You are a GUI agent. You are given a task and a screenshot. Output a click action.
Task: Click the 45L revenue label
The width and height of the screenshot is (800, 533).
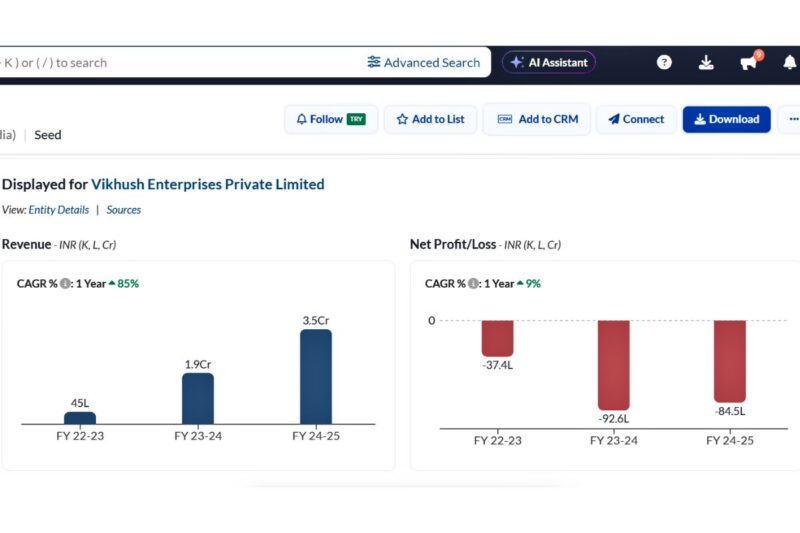pos(80,403)
